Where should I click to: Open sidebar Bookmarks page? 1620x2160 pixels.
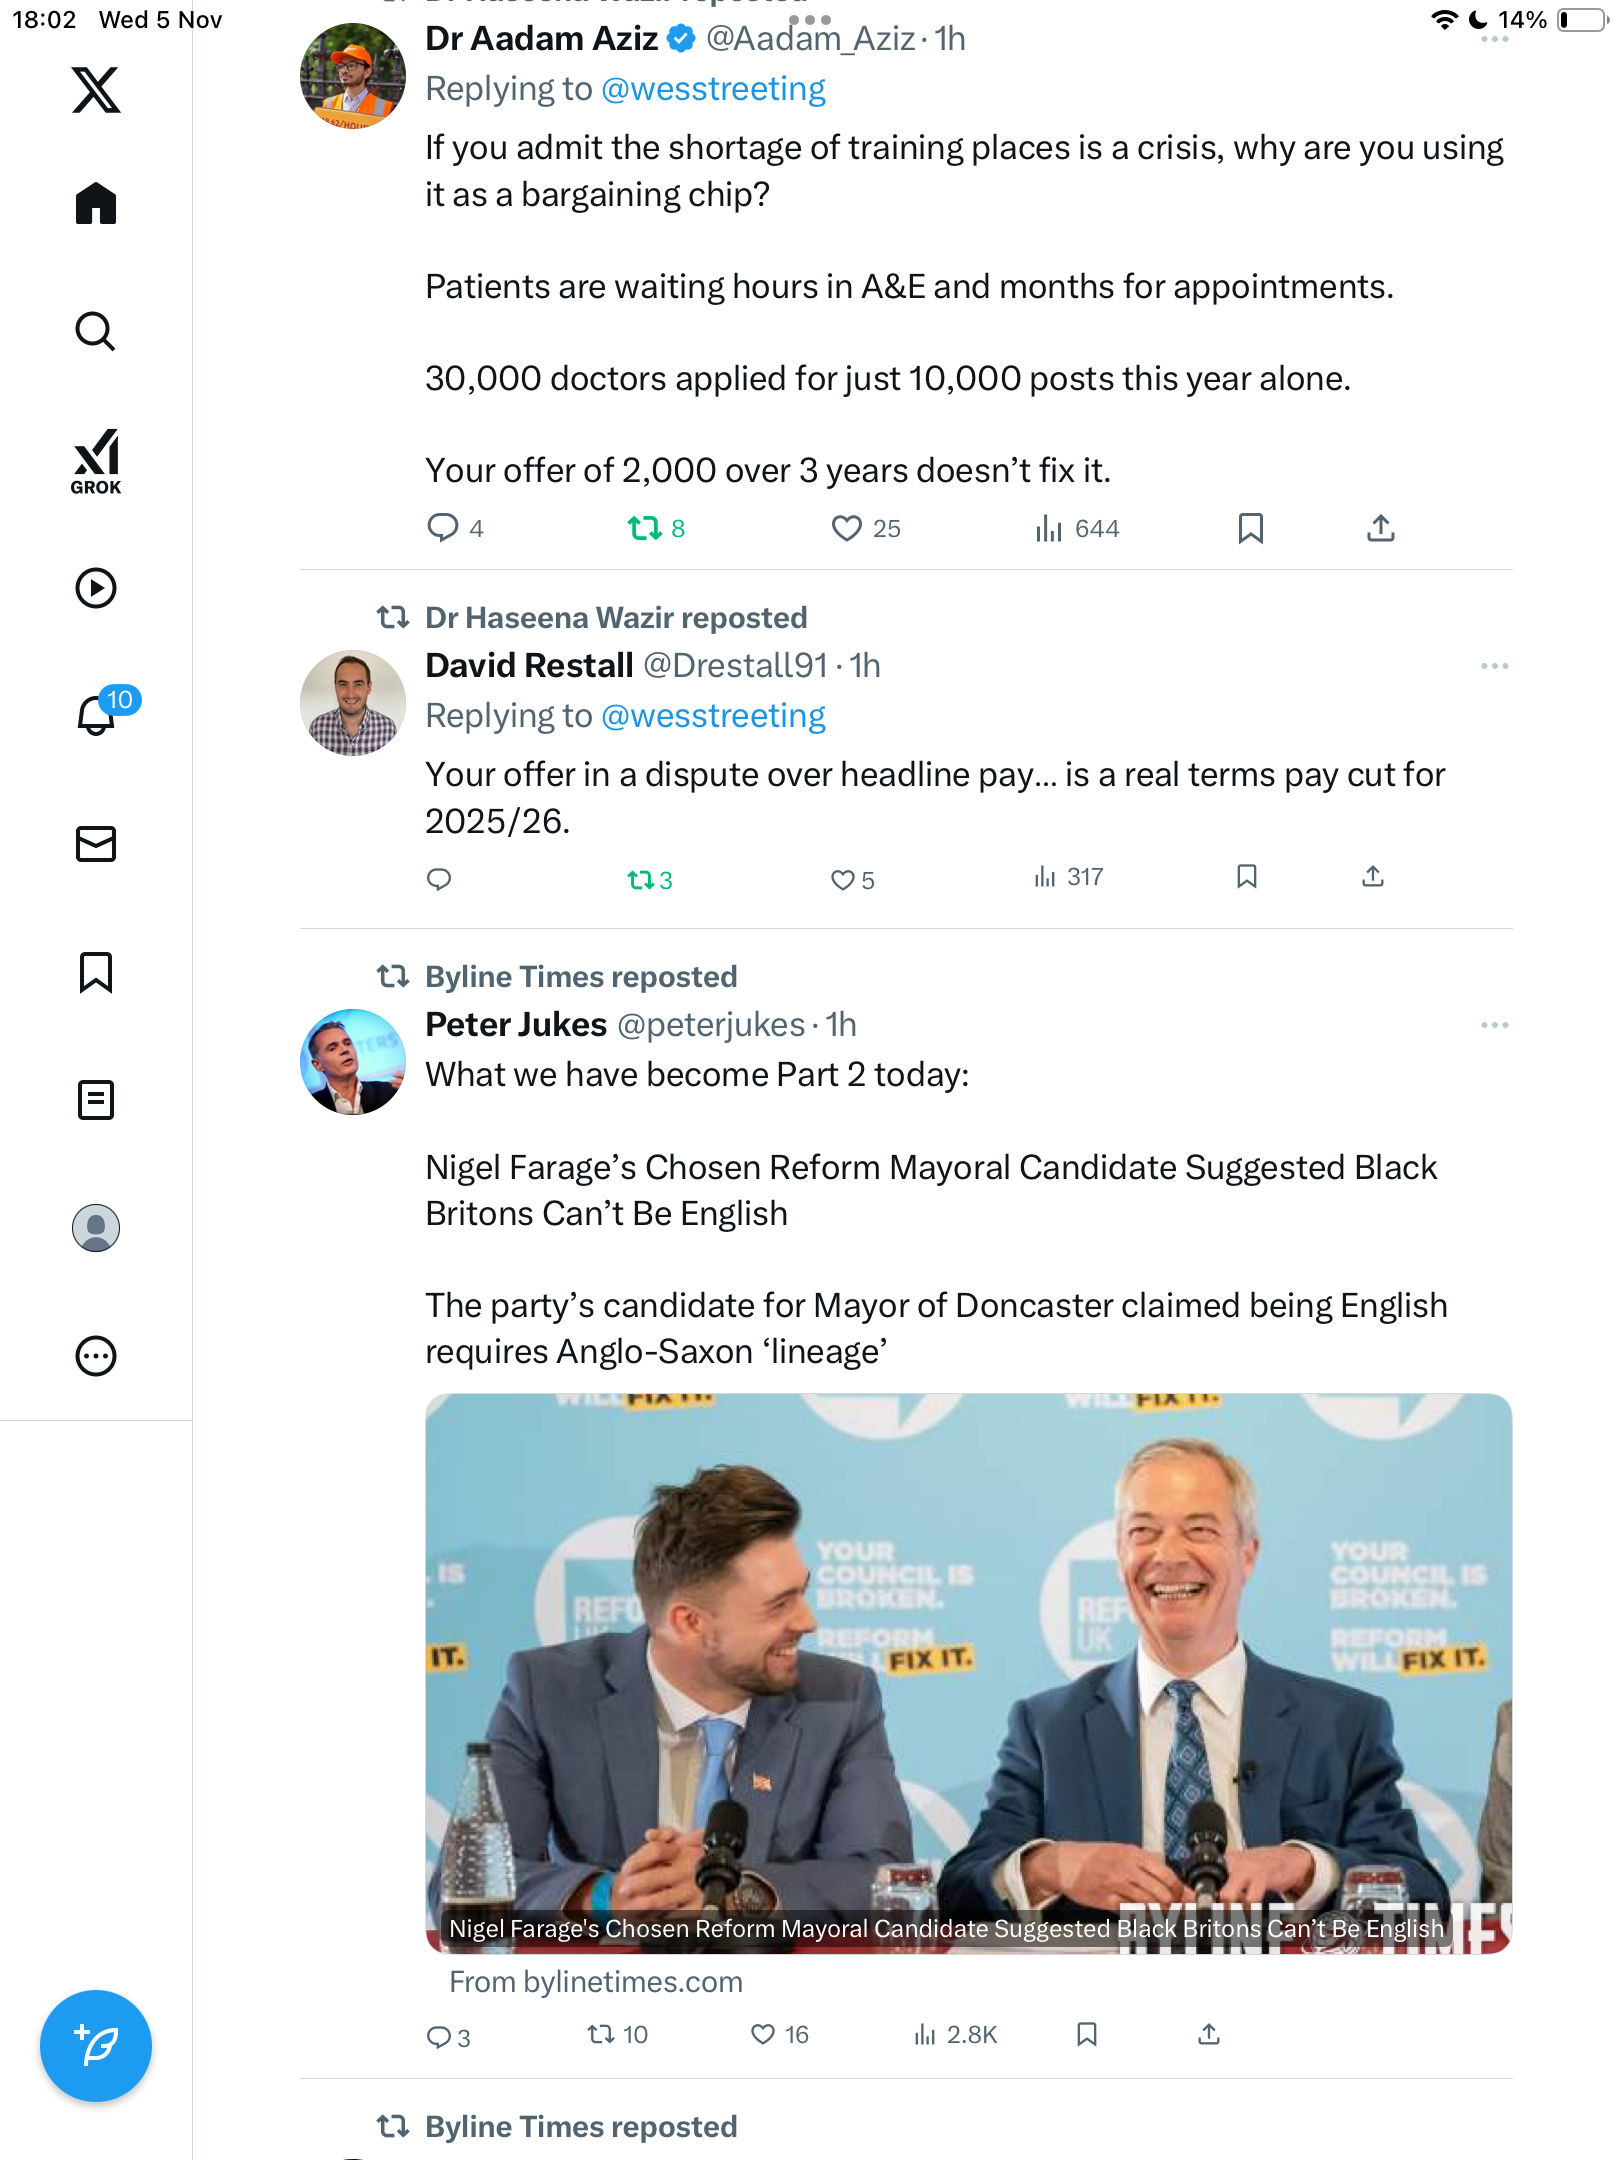point(96,972)
